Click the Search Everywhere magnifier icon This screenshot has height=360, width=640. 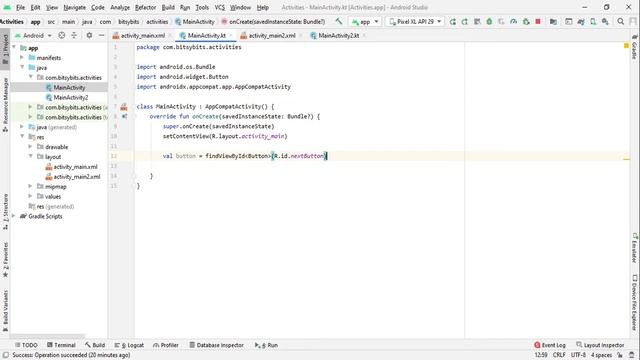click(x=620, y=22)
